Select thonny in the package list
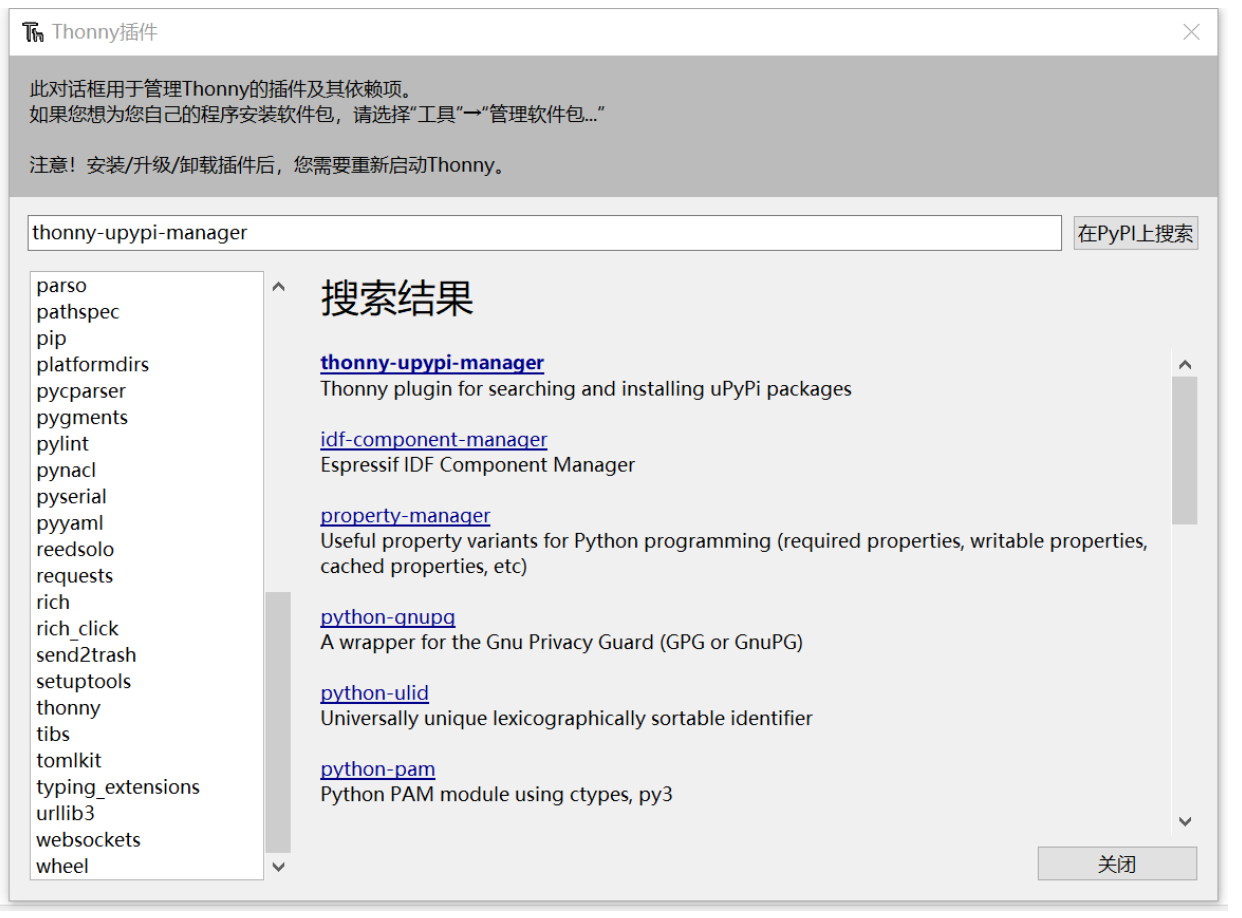Viewport: 1242px width, 918px height. (68, 708)
